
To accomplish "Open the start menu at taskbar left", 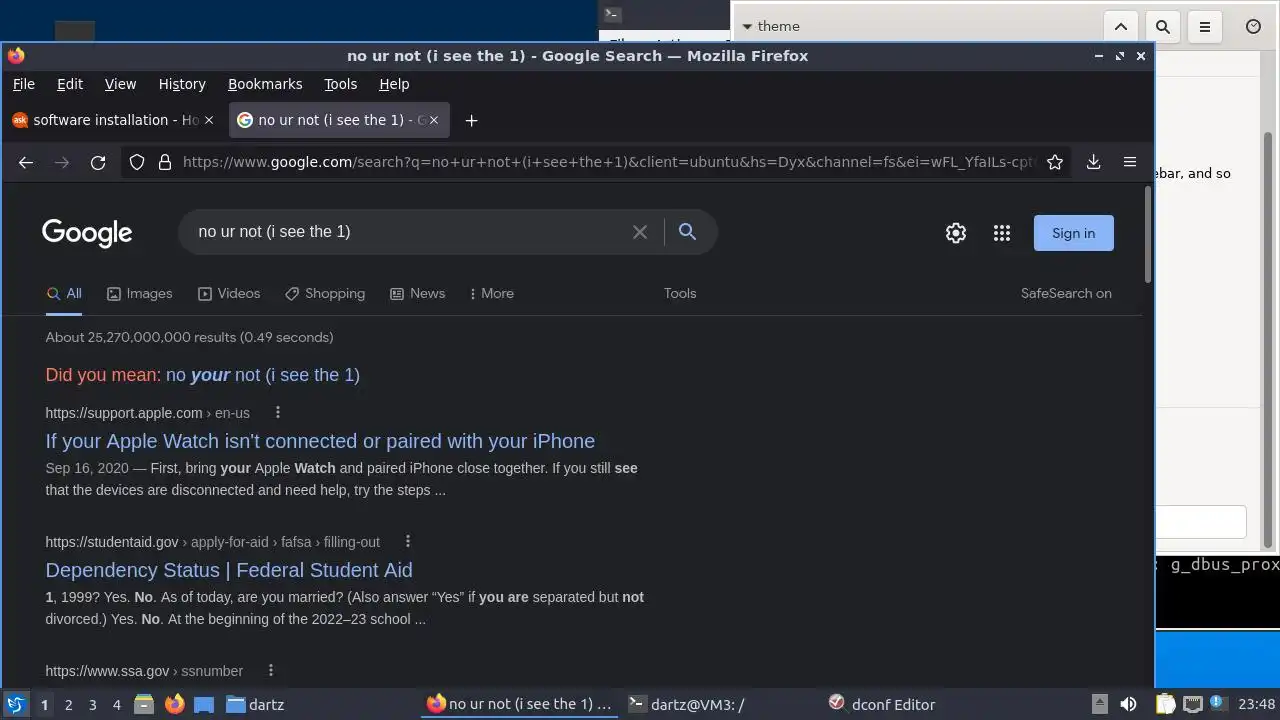I will [15, 704].
